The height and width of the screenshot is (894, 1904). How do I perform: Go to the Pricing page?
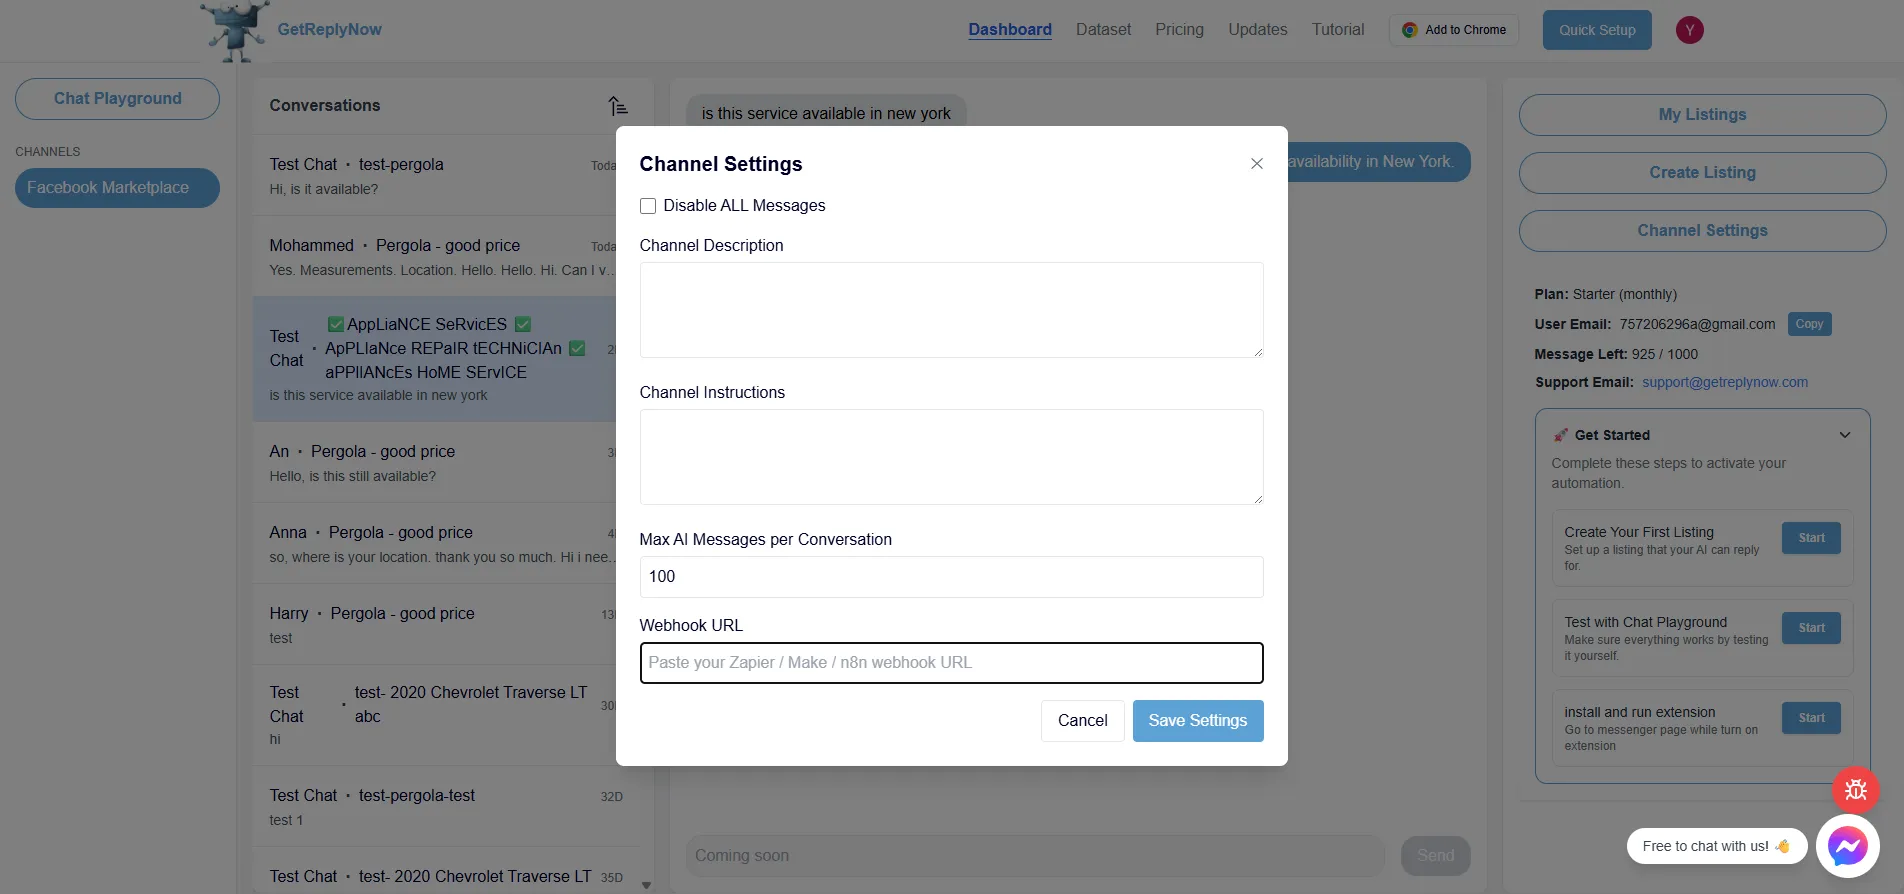pyautogui.click(x=1179, y=30)
